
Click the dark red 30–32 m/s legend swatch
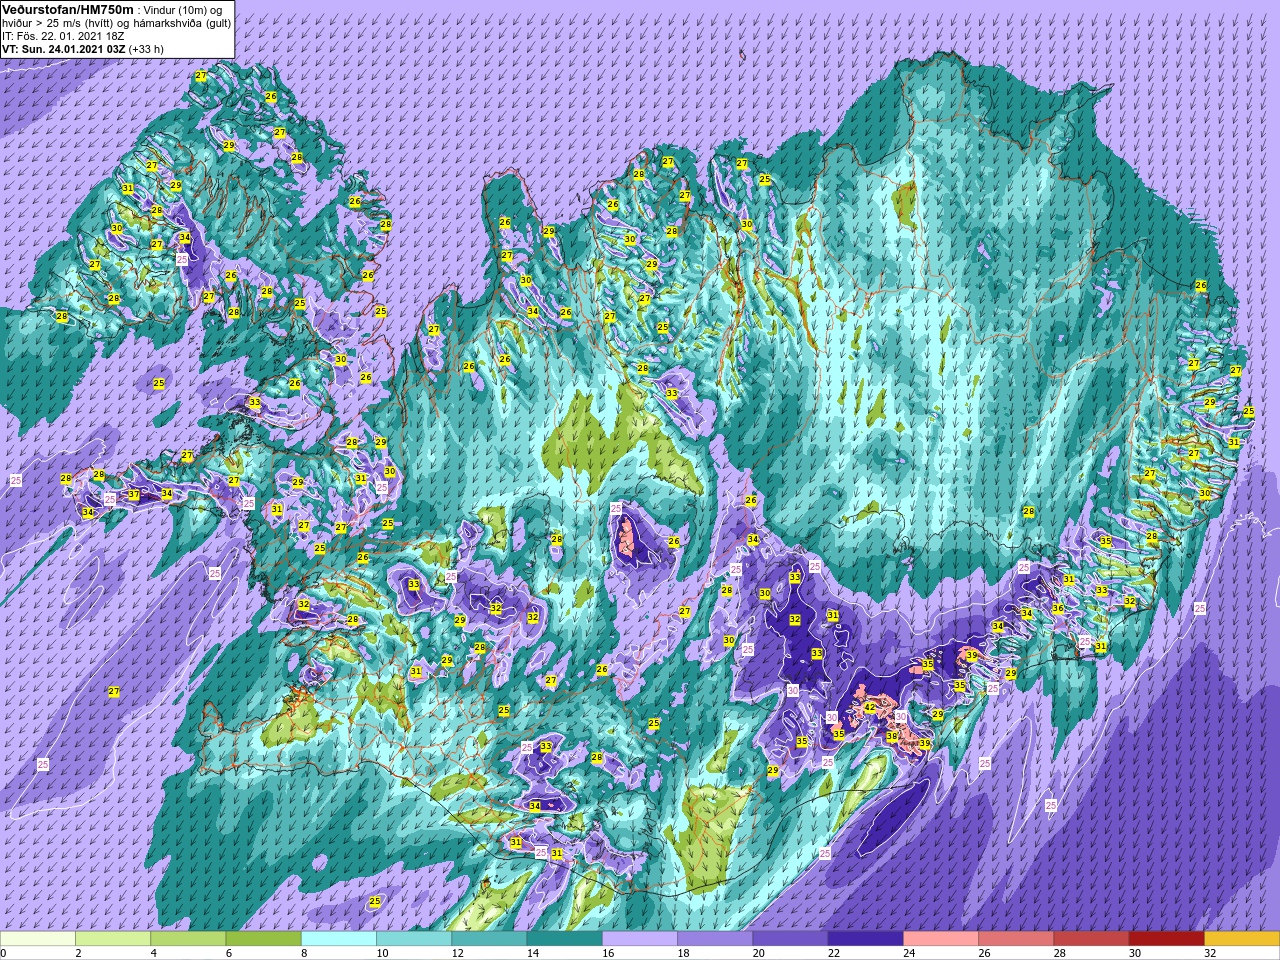(x=1167, y=939)
